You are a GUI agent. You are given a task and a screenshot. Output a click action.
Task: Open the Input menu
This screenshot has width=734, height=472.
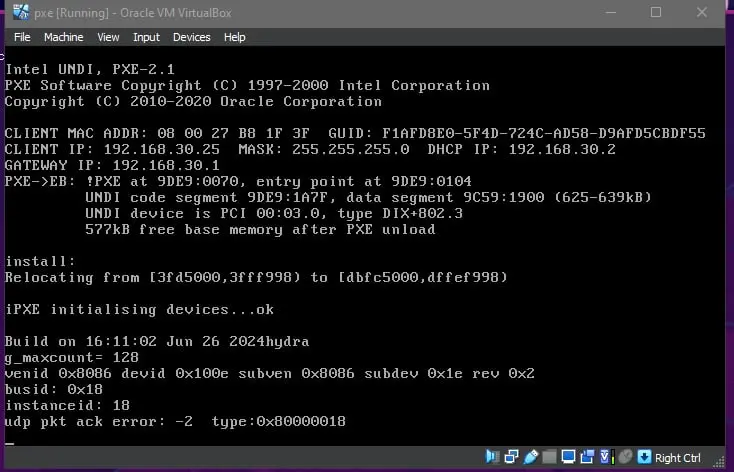(146, 37)
